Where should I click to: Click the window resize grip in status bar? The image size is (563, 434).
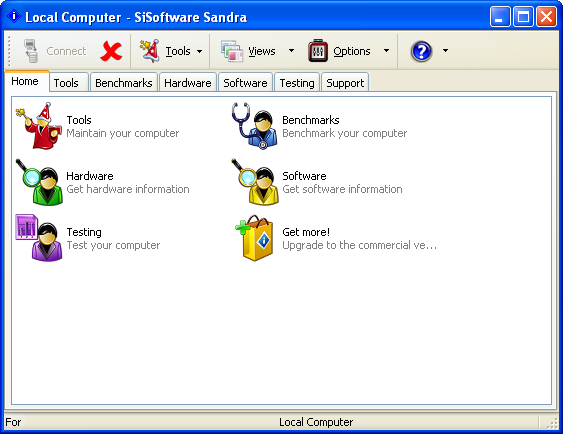(x=552, y=423)
